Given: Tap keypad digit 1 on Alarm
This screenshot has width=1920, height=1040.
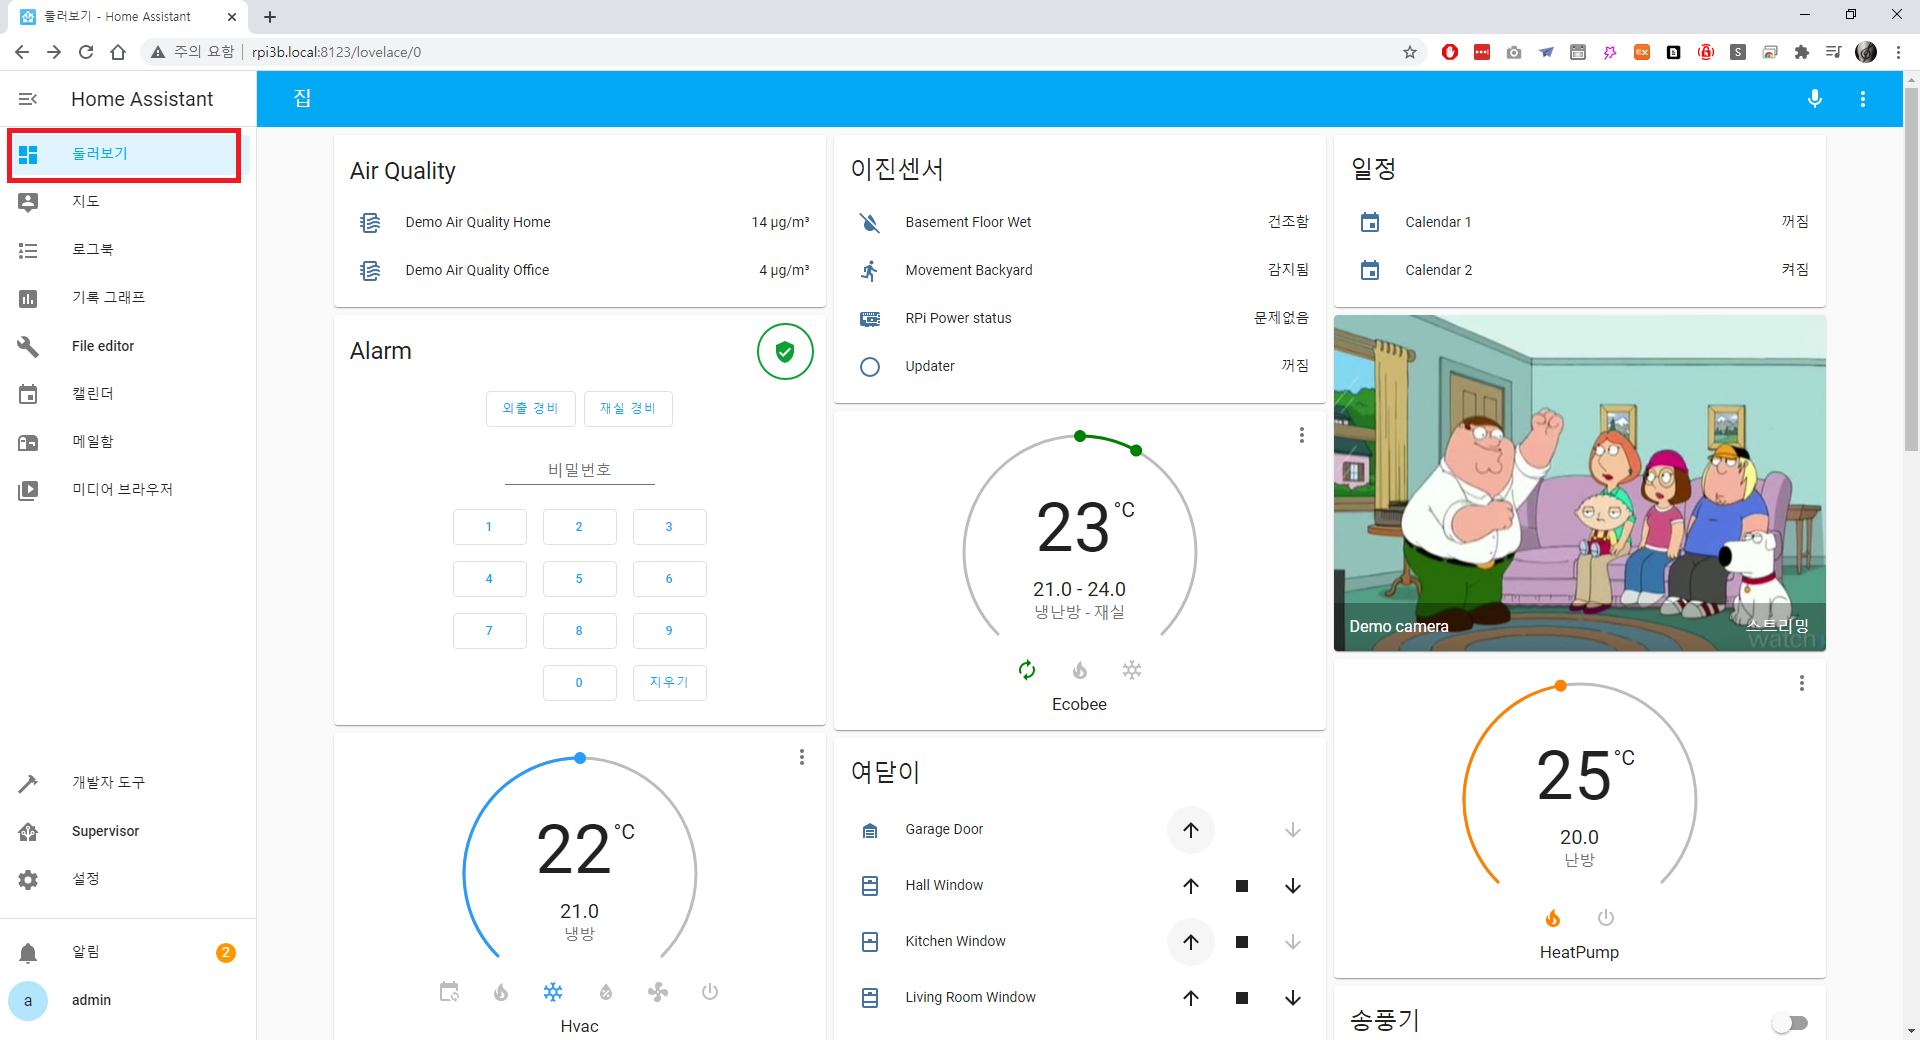Looking at the screenshot, I should 489,527.
